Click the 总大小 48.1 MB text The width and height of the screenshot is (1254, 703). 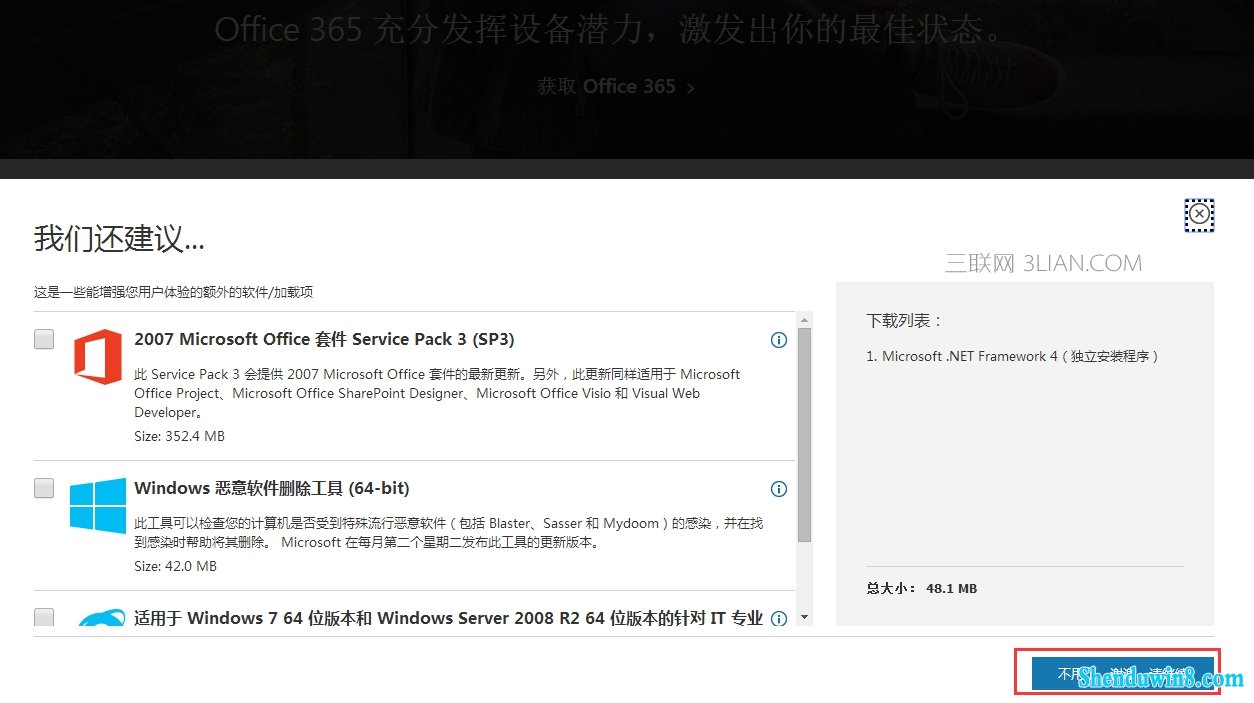(921, 588)
